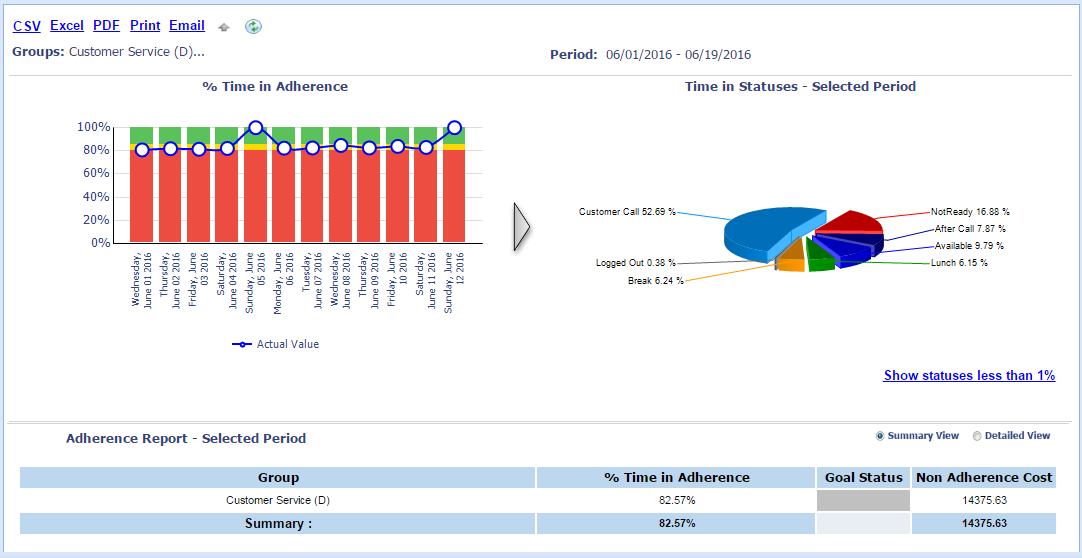Screen dimensions: 1082x558
Task: Select the Summary View radio button
Action: click(880, 436)
